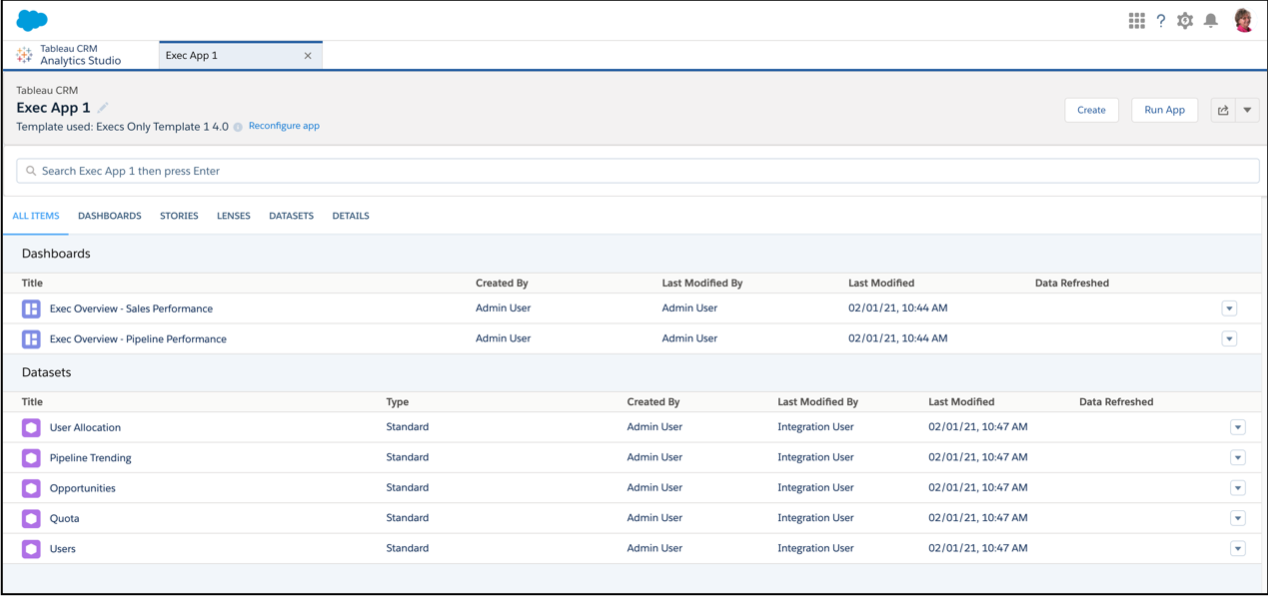Open the Help question mark icon
The image size is (1268, 596).
click(1161, 20)
